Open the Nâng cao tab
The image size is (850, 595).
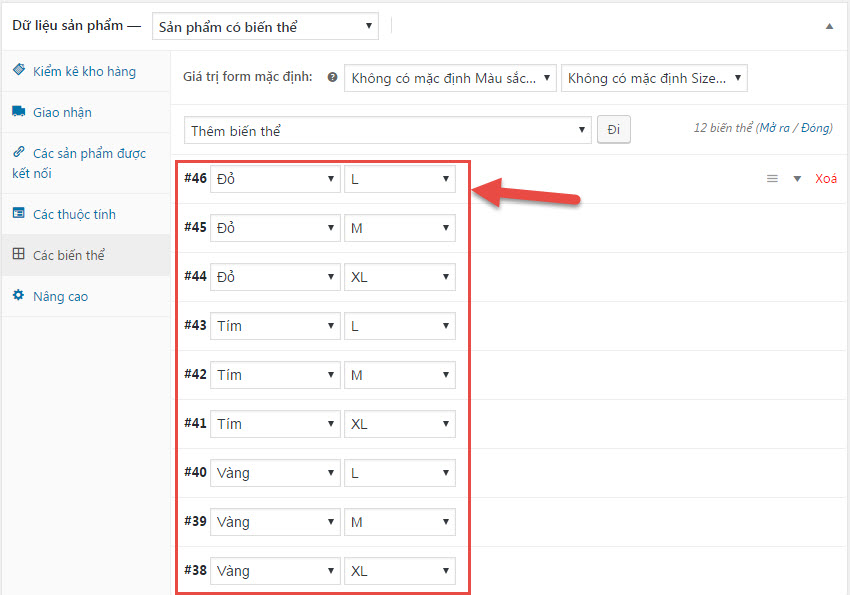coord(86,296)
